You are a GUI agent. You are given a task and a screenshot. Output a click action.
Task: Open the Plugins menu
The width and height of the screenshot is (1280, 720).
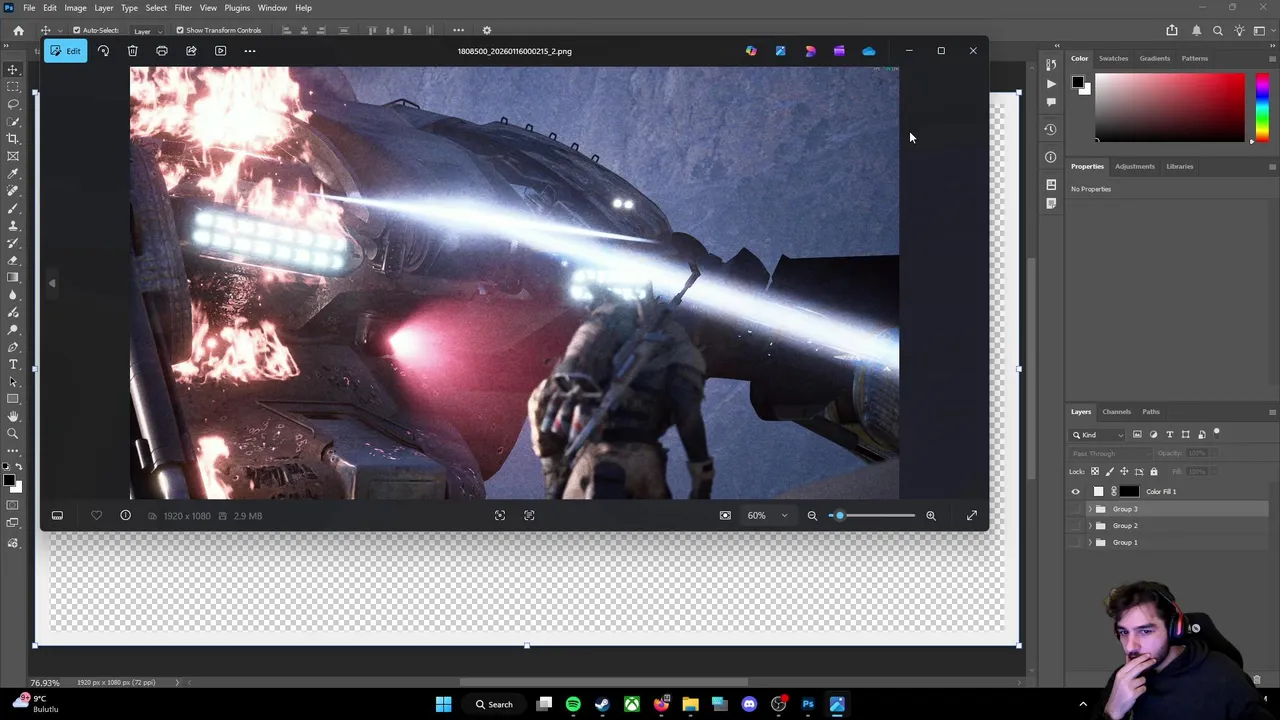237,8
